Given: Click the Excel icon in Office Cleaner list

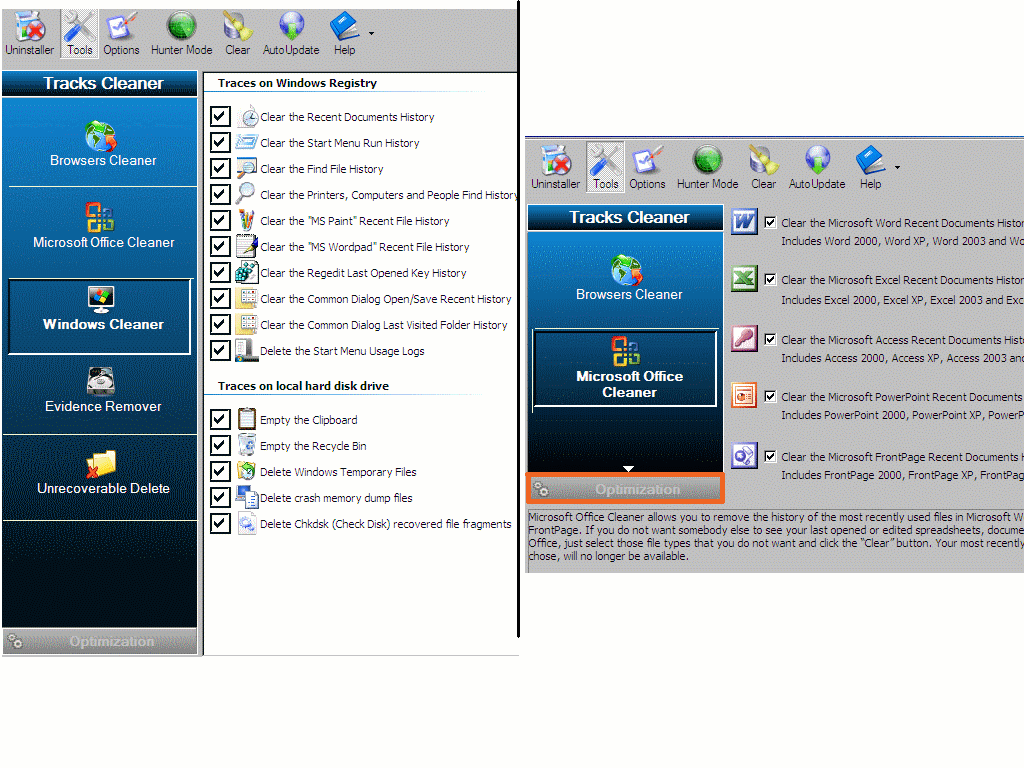Looking at the screenshot, I should point(744,279).
